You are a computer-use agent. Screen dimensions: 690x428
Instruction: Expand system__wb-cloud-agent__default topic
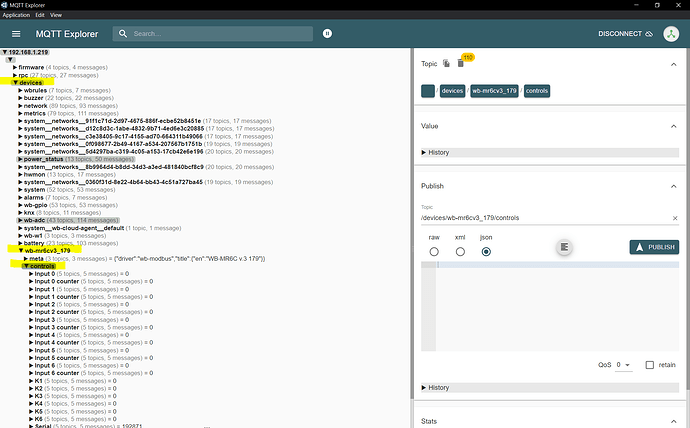[x=20, y=228]
